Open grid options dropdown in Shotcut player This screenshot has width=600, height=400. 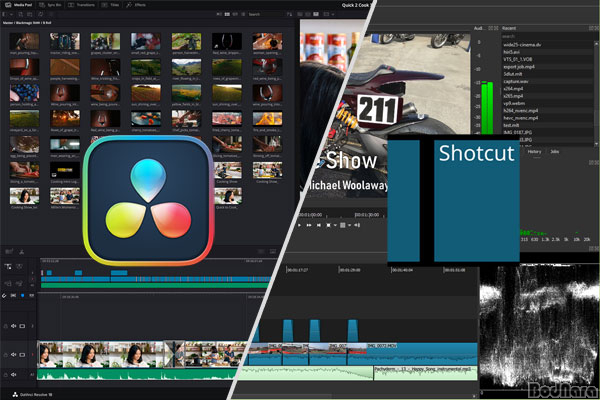349,225
